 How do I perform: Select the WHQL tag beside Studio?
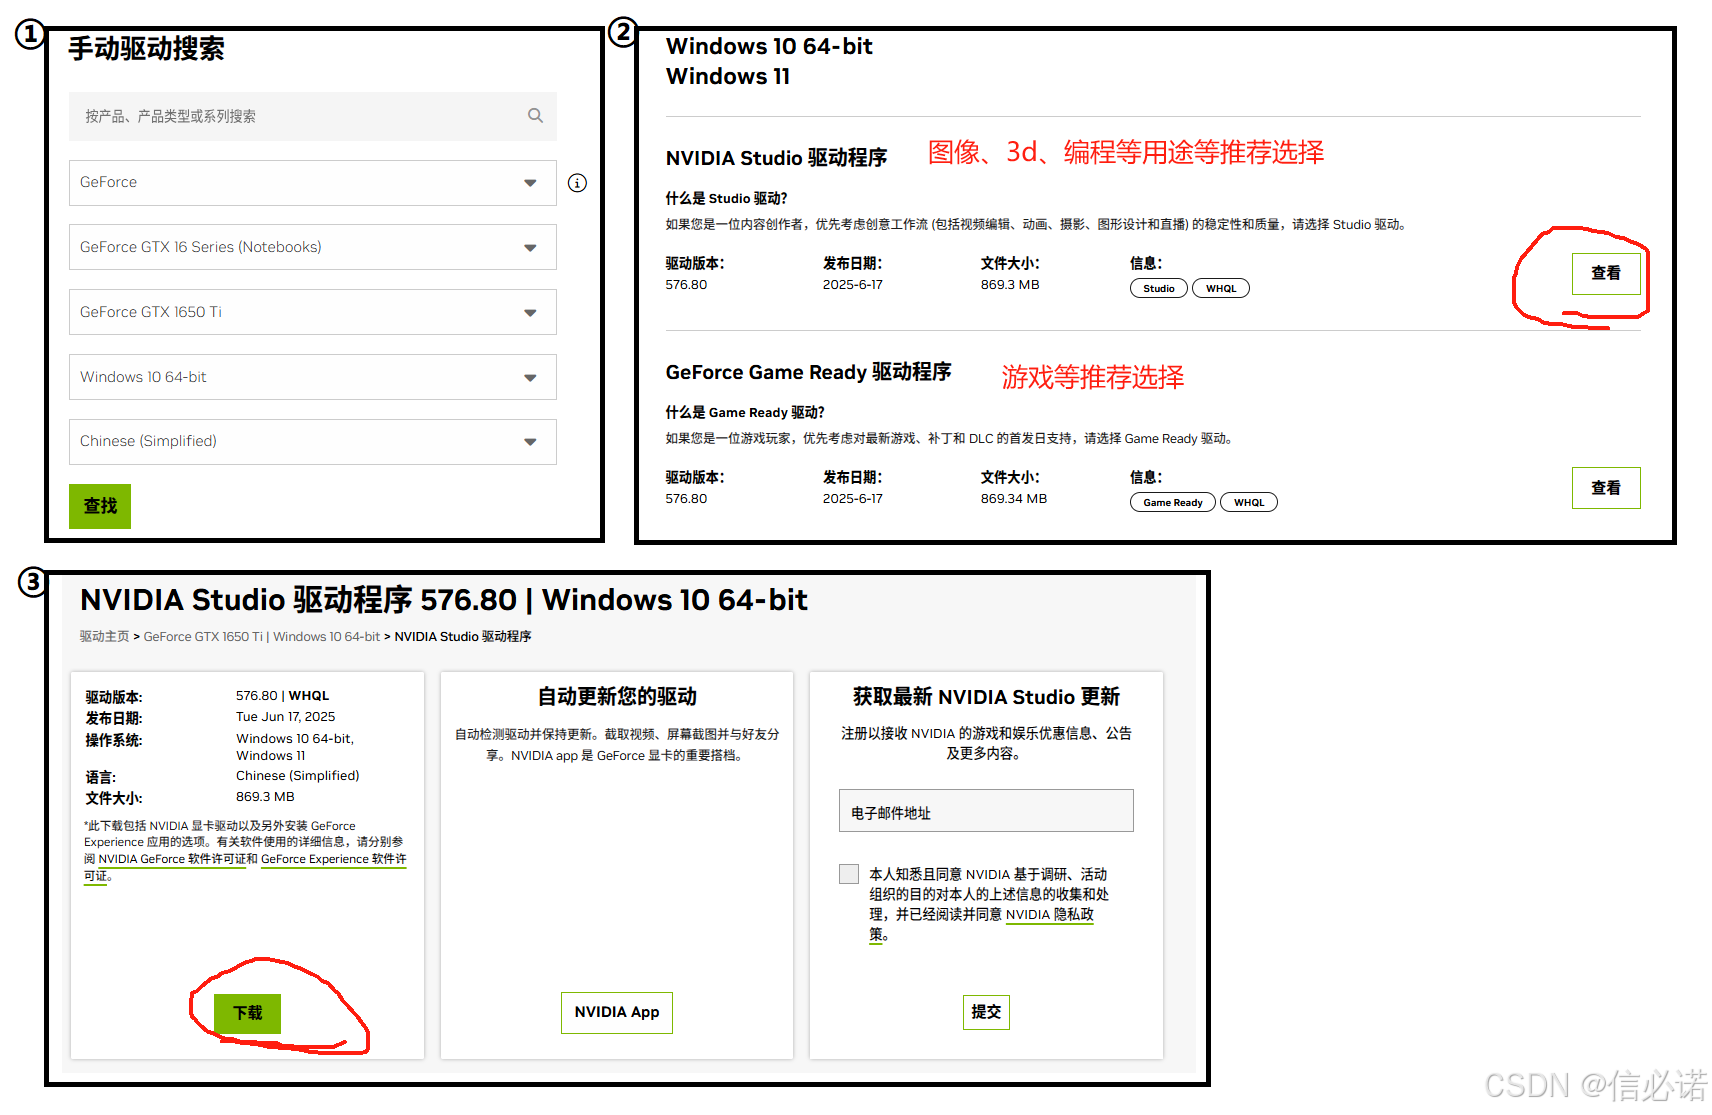point(1221,288)
